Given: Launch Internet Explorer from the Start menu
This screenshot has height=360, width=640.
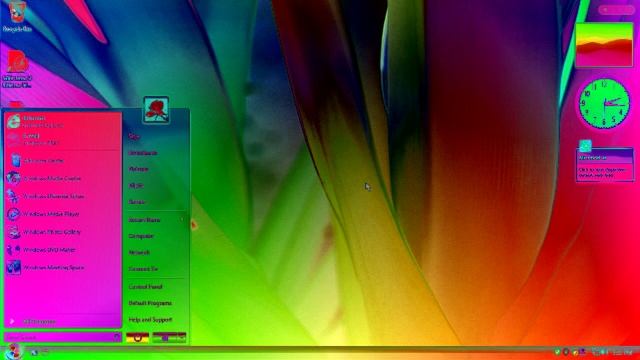Looking at the screenshot, I should pyautogui.click(x=63, y=121).
